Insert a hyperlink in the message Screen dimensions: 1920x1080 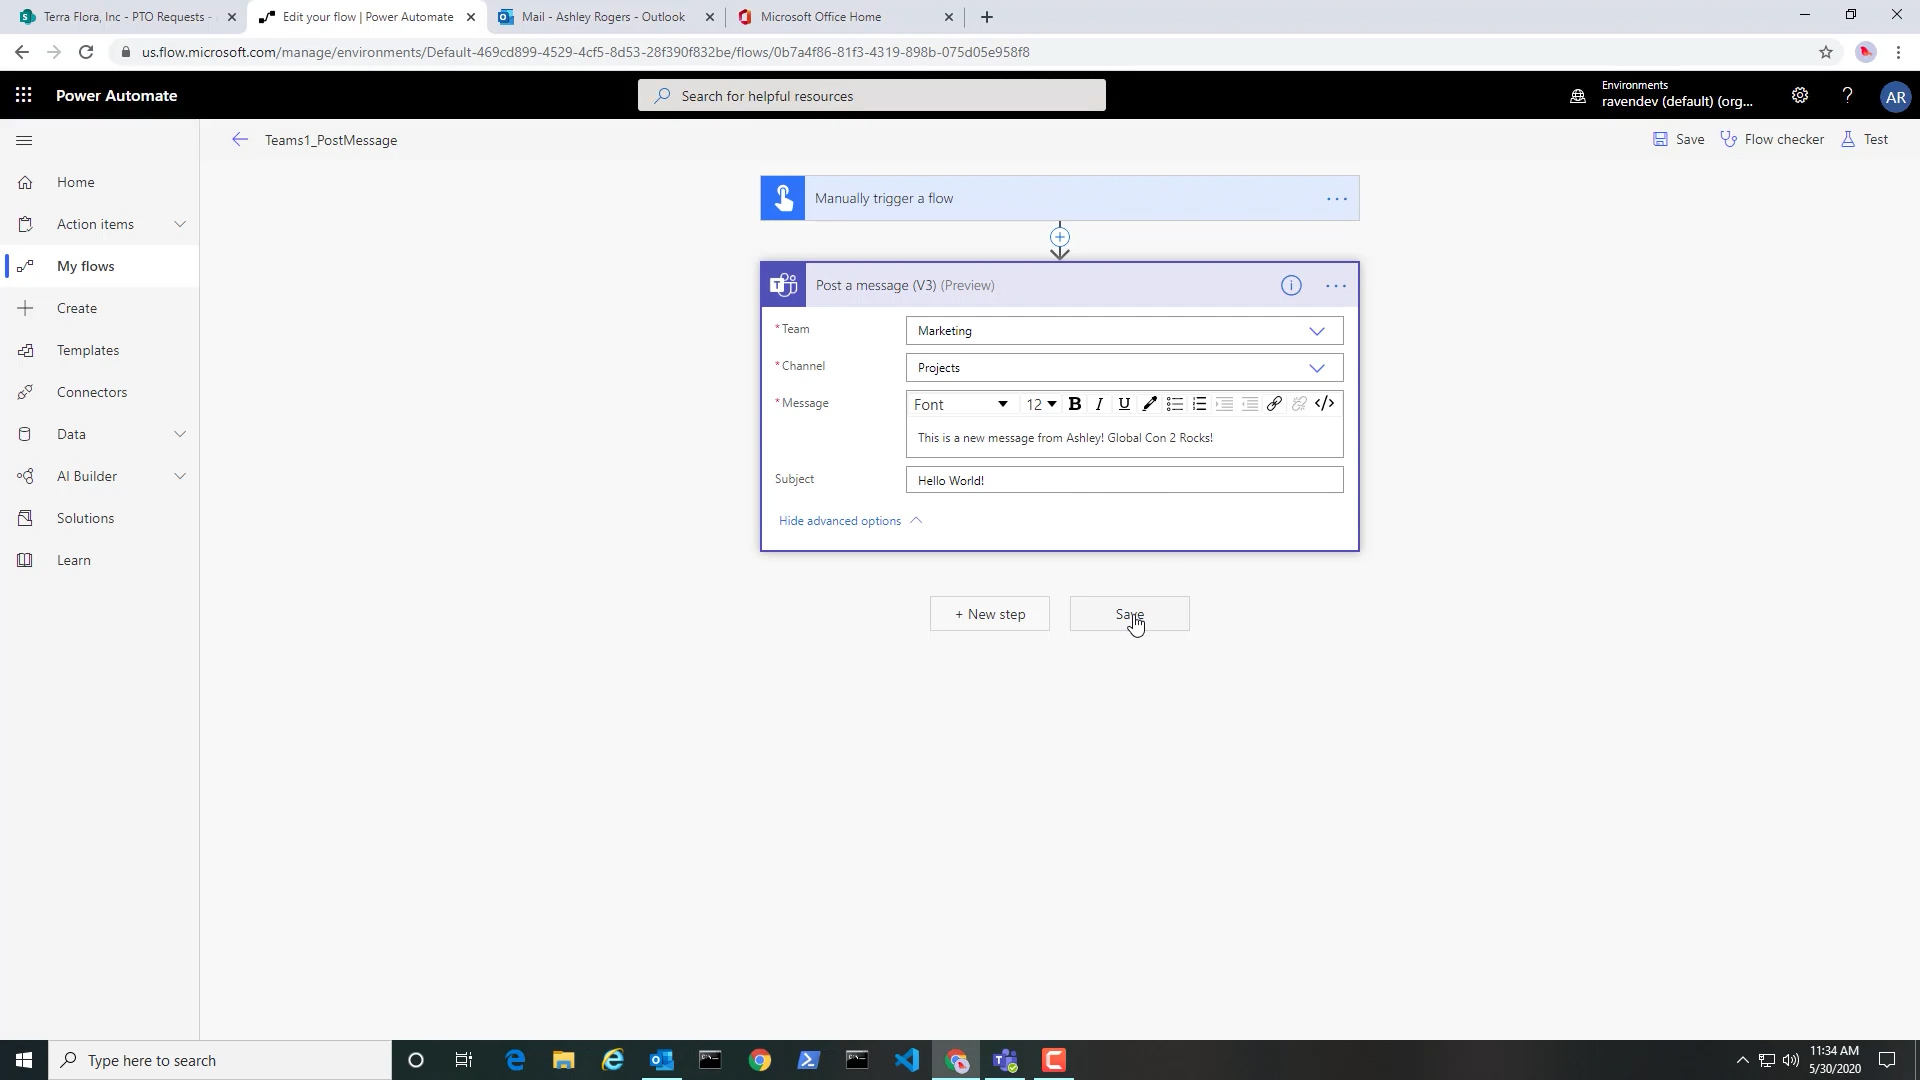click(1274, 404)
